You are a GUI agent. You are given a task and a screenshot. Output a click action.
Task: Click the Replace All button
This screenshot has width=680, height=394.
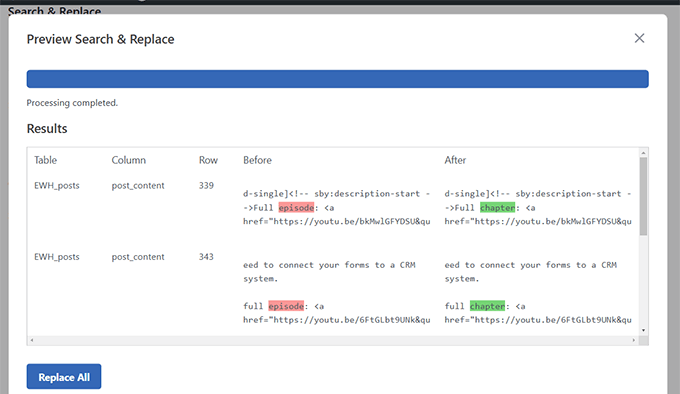click(x=64, y=377)
